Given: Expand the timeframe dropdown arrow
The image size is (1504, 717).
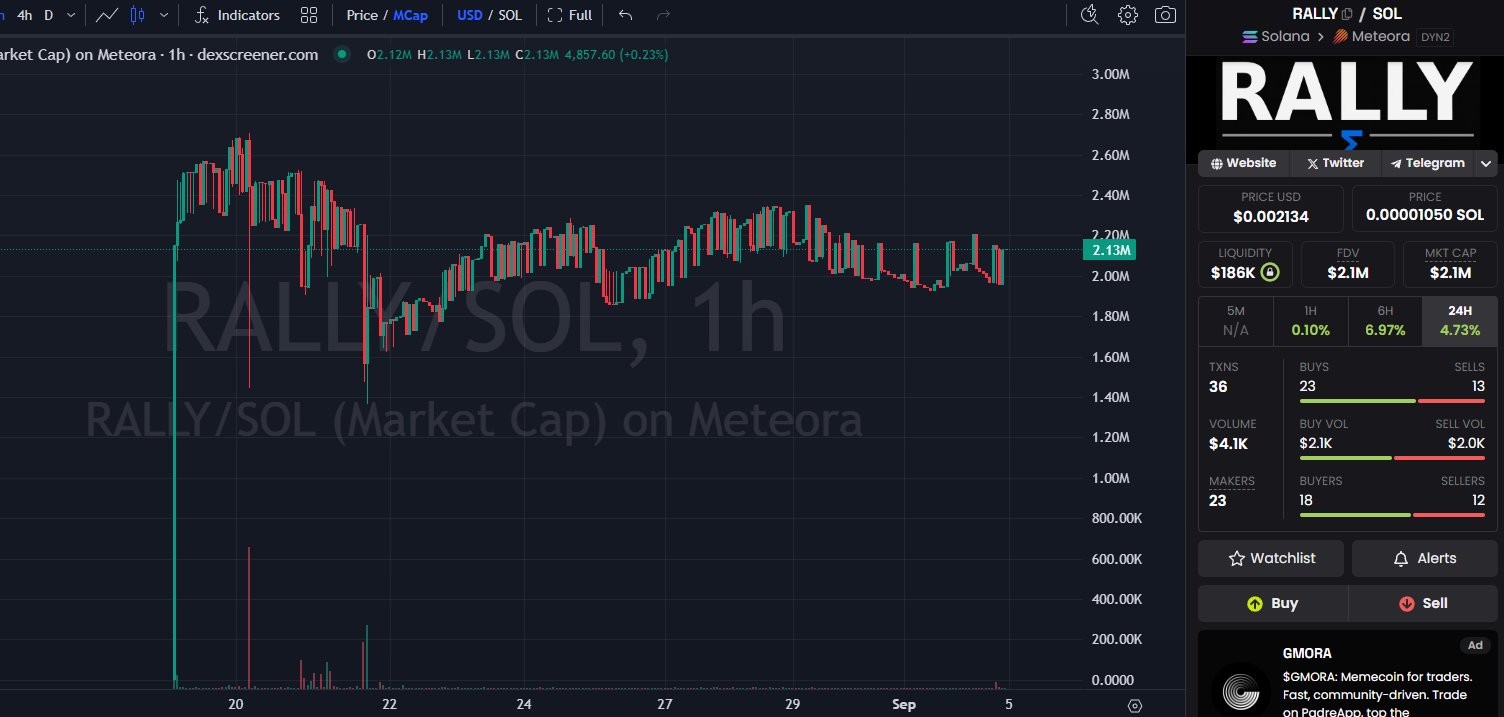Looking at the screenshot, I should point(71,15).
